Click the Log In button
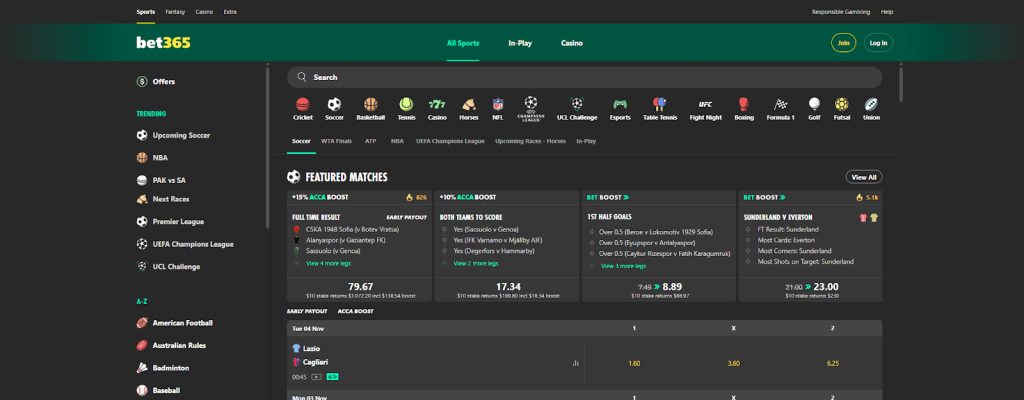Image resolution: width=1024 pixels, height=400 pixels. [878, 43]
